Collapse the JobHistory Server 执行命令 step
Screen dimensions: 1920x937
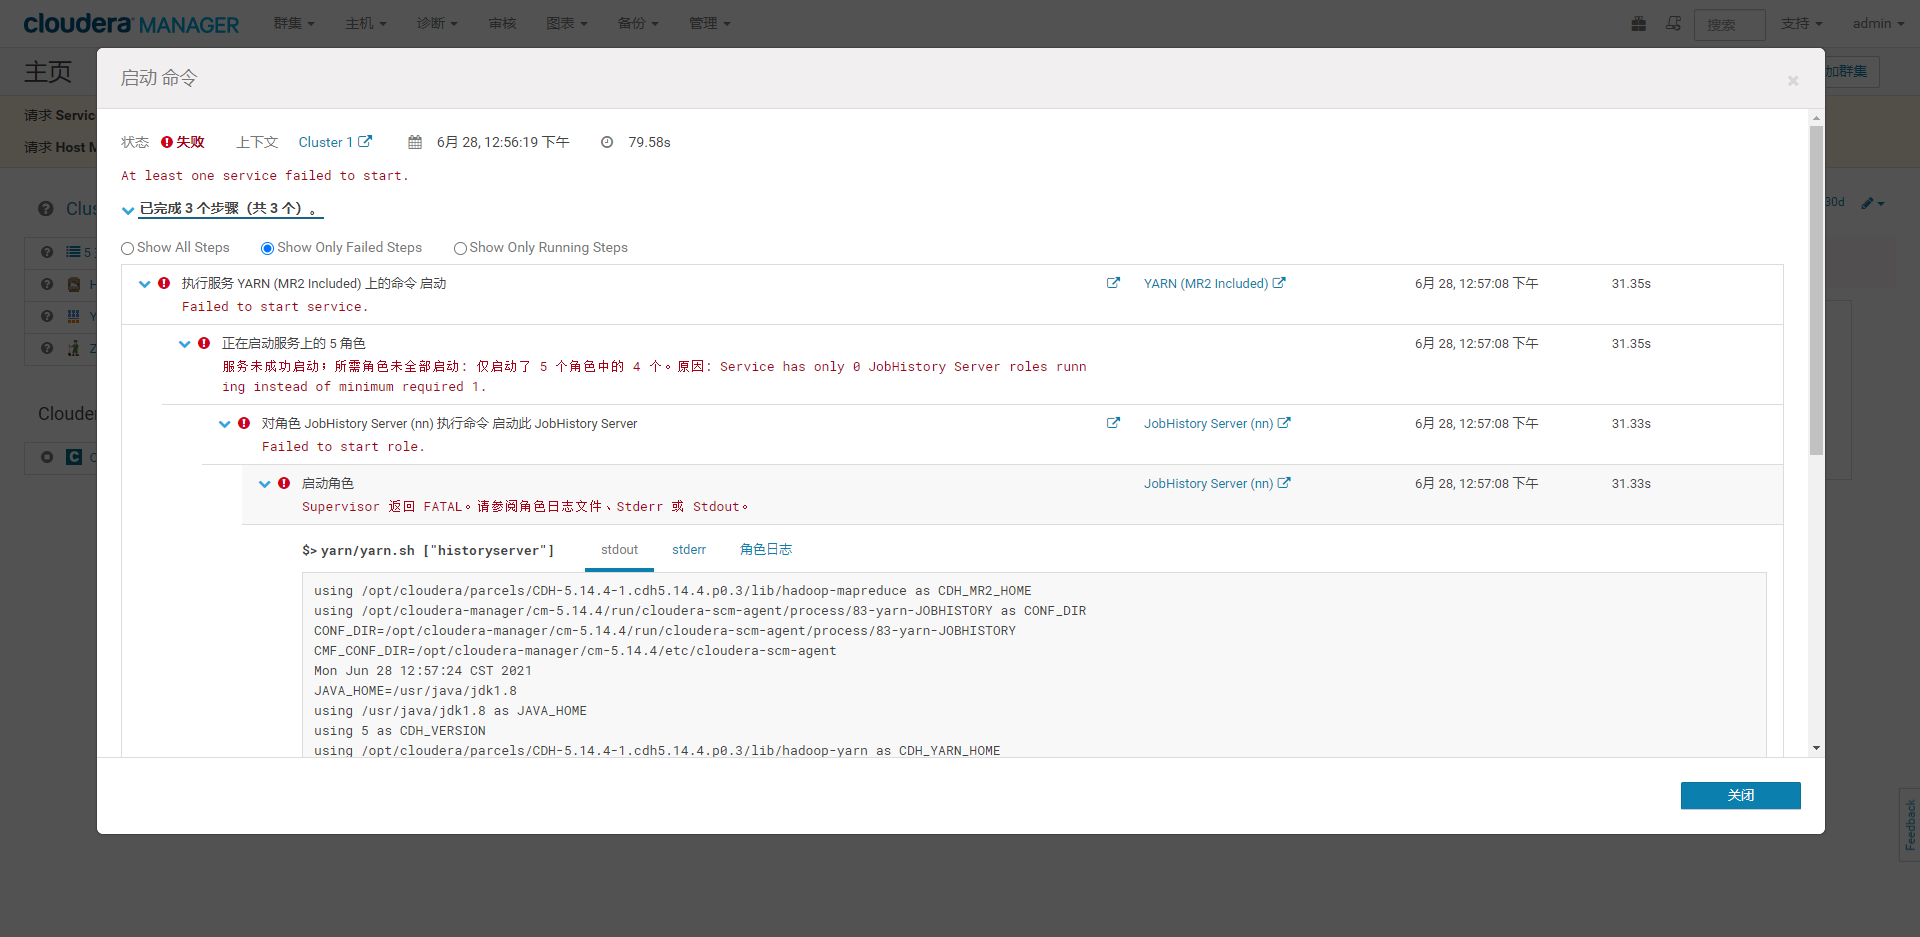(x=225, y=424)
